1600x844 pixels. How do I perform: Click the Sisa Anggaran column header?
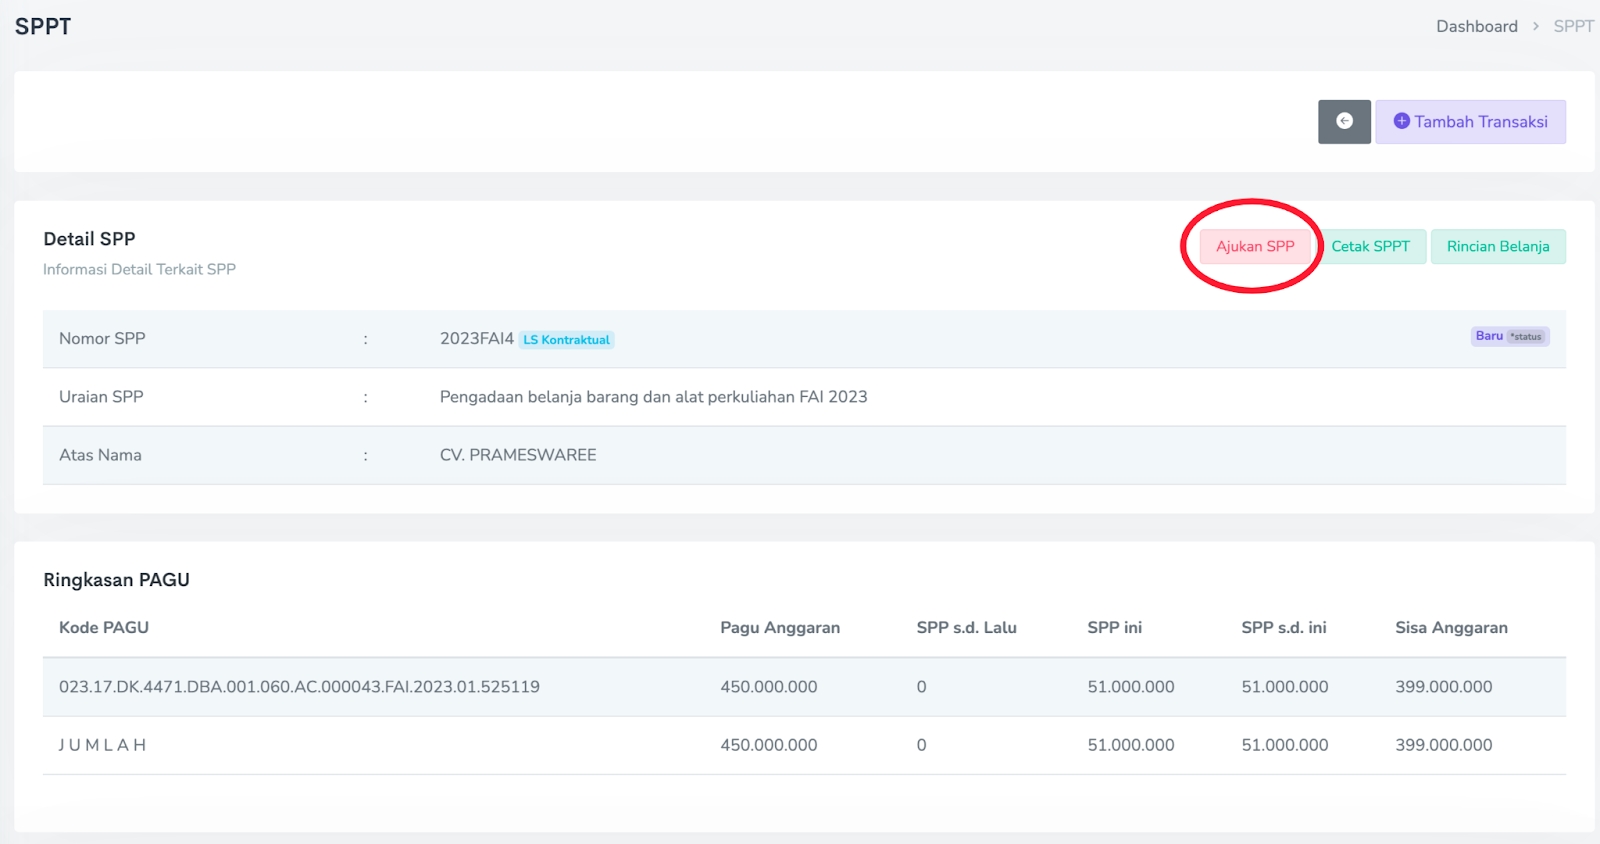coord(1451,628)
